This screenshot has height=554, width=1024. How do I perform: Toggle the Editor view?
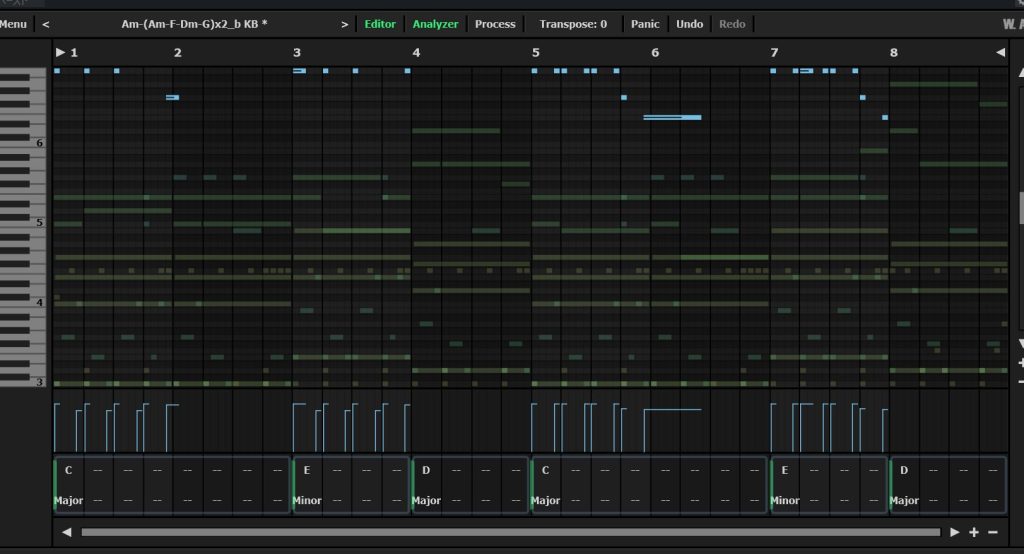click(x=379, y=24)
